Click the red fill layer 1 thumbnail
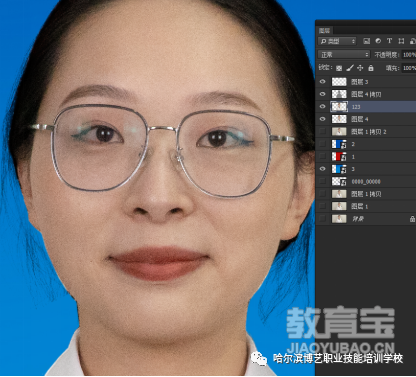This screenshot has height=377, width=416. 336,156
